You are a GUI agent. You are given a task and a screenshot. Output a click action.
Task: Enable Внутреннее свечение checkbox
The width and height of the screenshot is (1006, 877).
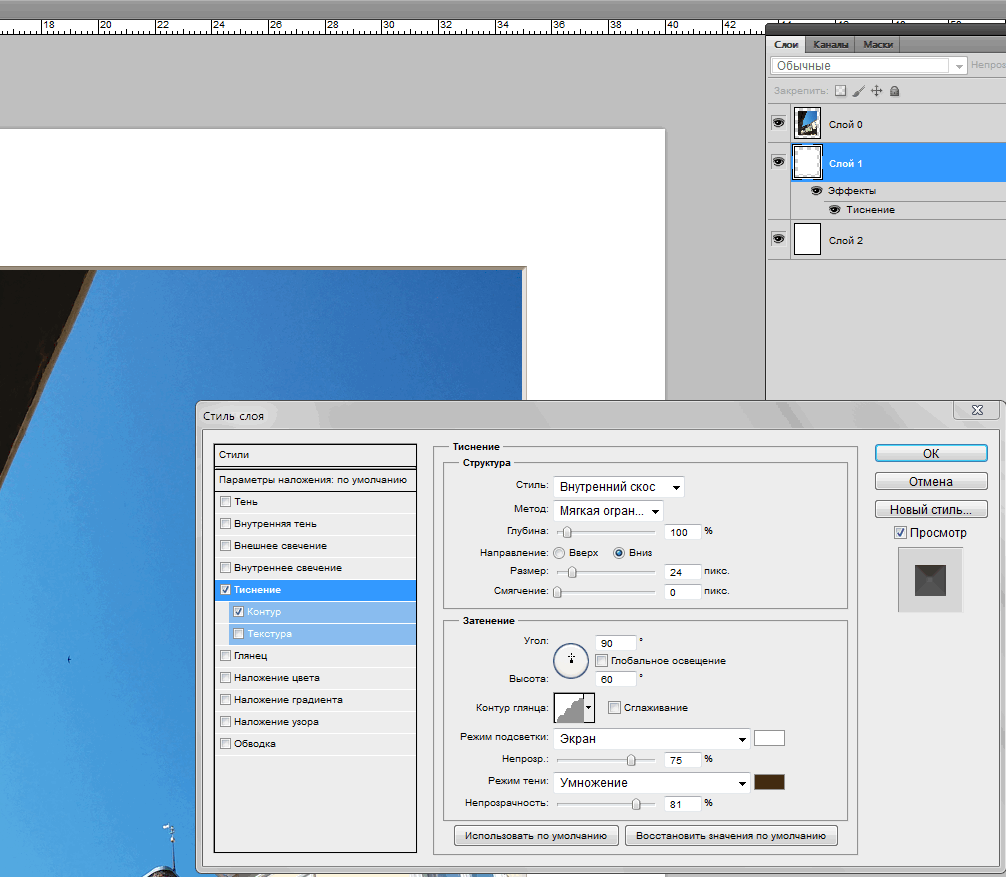tap(225, 568)
